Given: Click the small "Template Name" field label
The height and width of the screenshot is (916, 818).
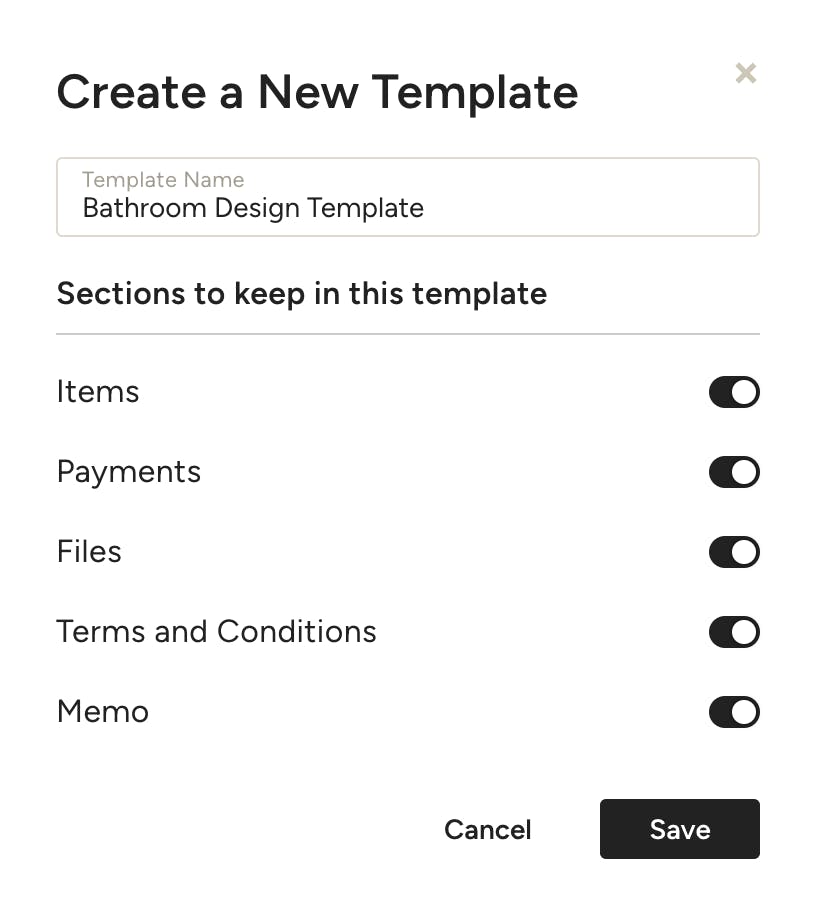Looking at the screenshot, I should [x=163, y=180].
